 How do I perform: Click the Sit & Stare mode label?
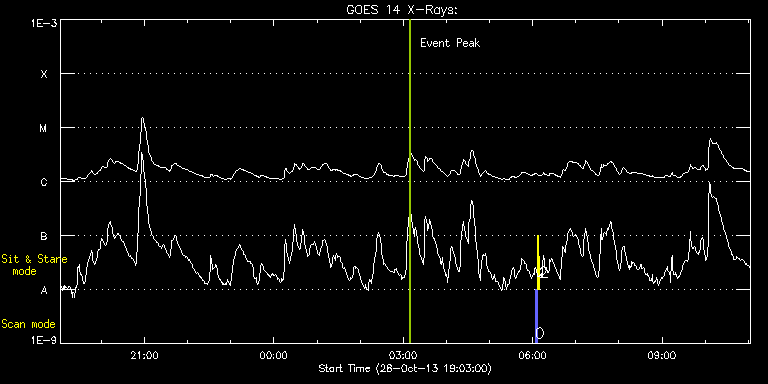(34, 264)
